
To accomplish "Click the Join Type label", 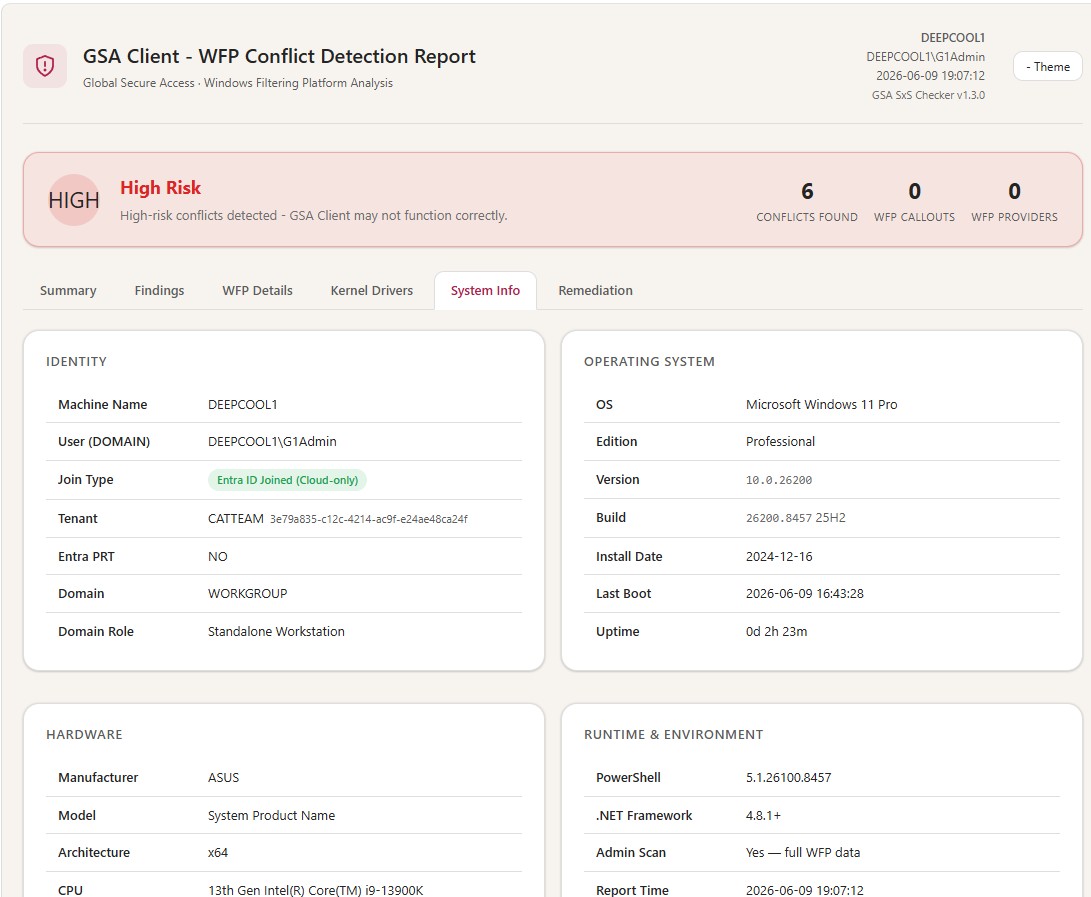I will pos(86,479).
